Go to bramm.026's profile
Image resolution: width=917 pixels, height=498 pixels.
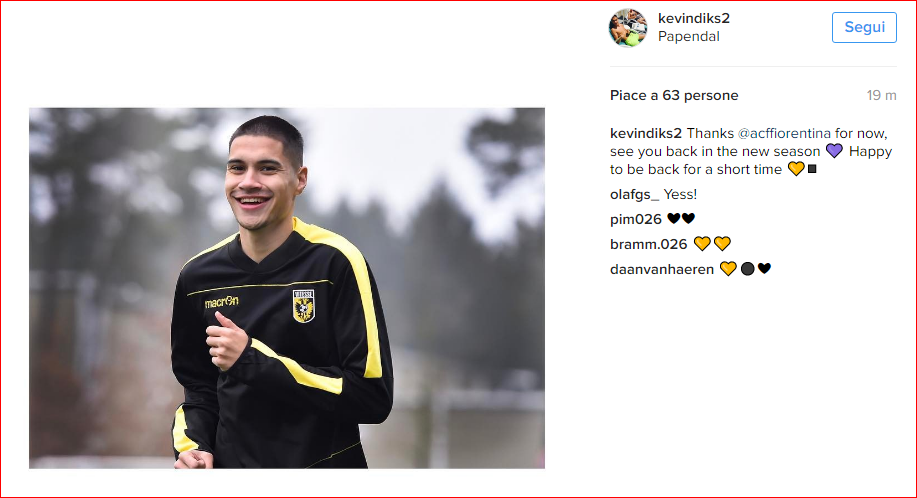pyautogui.click(x=648, y=243)
